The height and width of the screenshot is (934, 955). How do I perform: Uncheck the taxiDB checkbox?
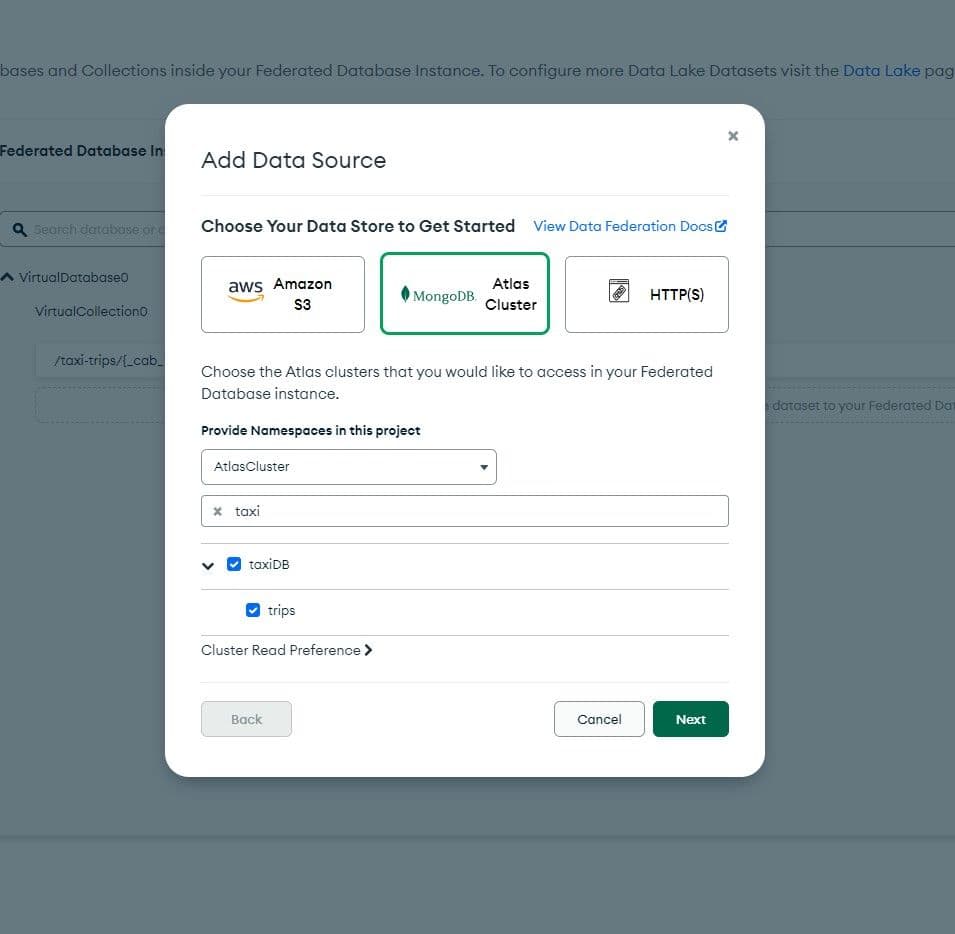[234, 564]
